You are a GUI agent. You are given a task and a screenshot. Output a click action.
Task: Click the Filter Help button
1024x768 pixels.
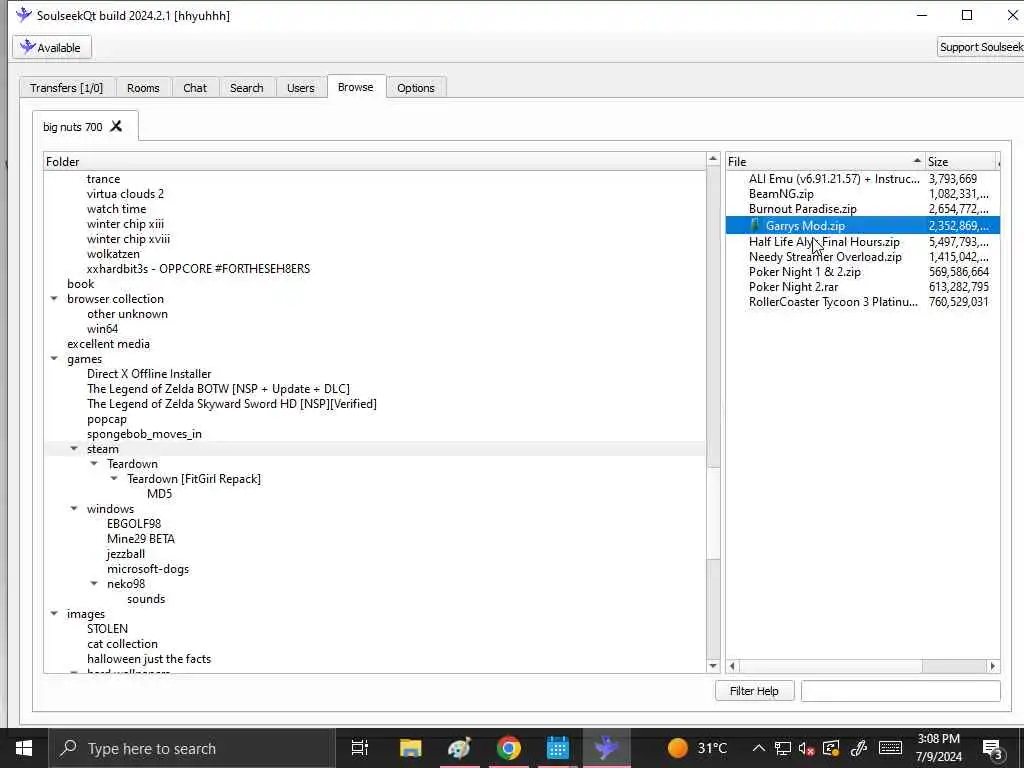point(754,691)
